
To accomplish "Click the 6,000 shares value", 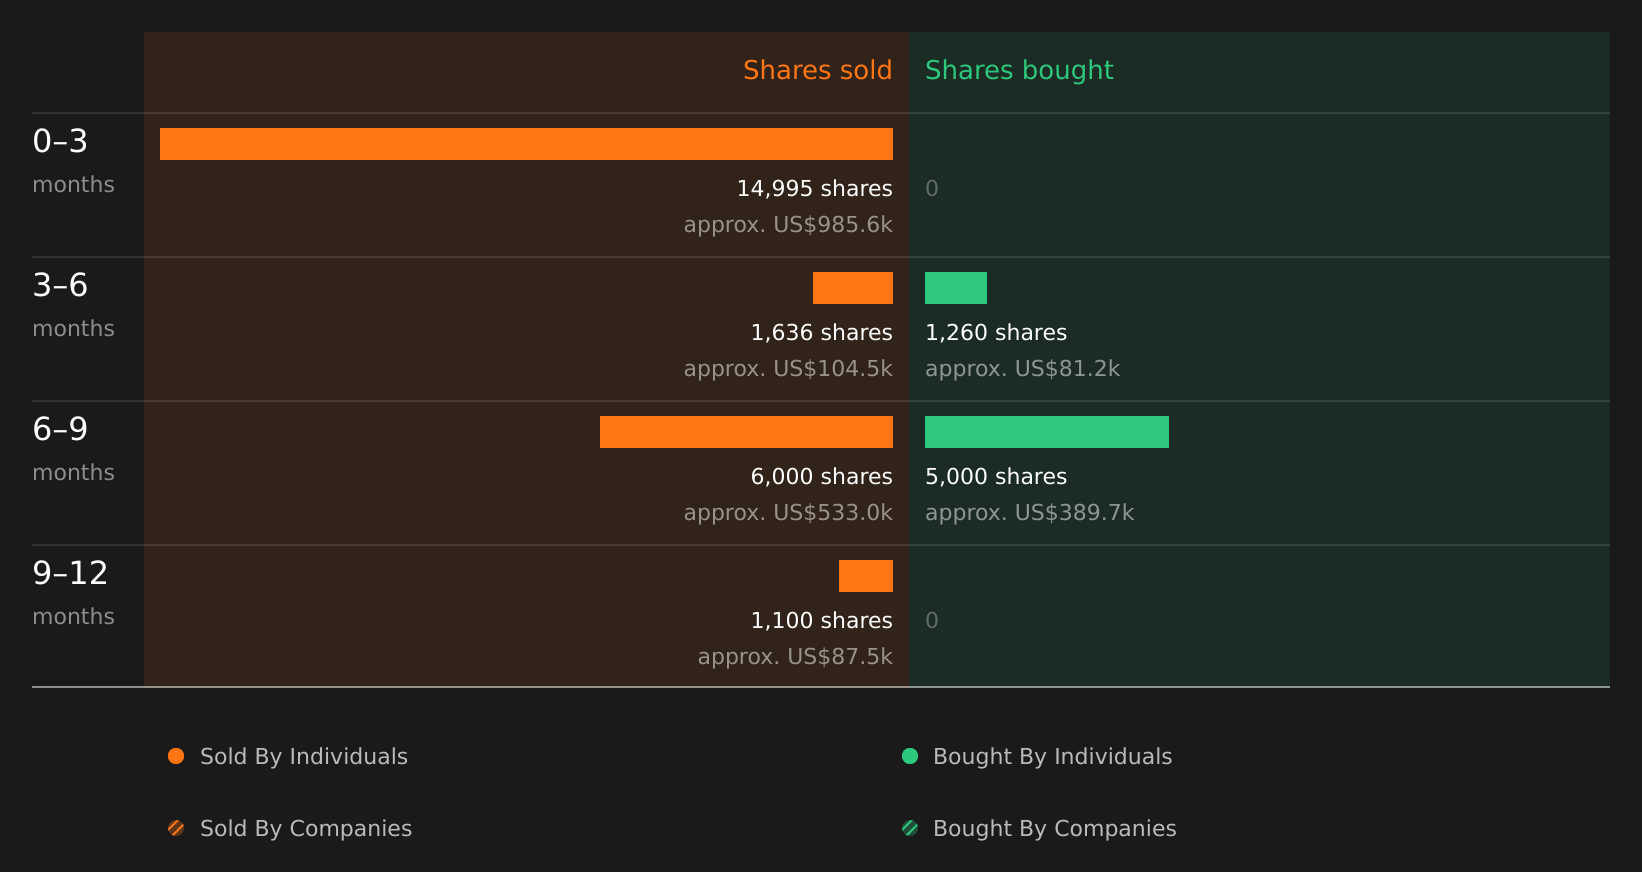I will [822, 477].
